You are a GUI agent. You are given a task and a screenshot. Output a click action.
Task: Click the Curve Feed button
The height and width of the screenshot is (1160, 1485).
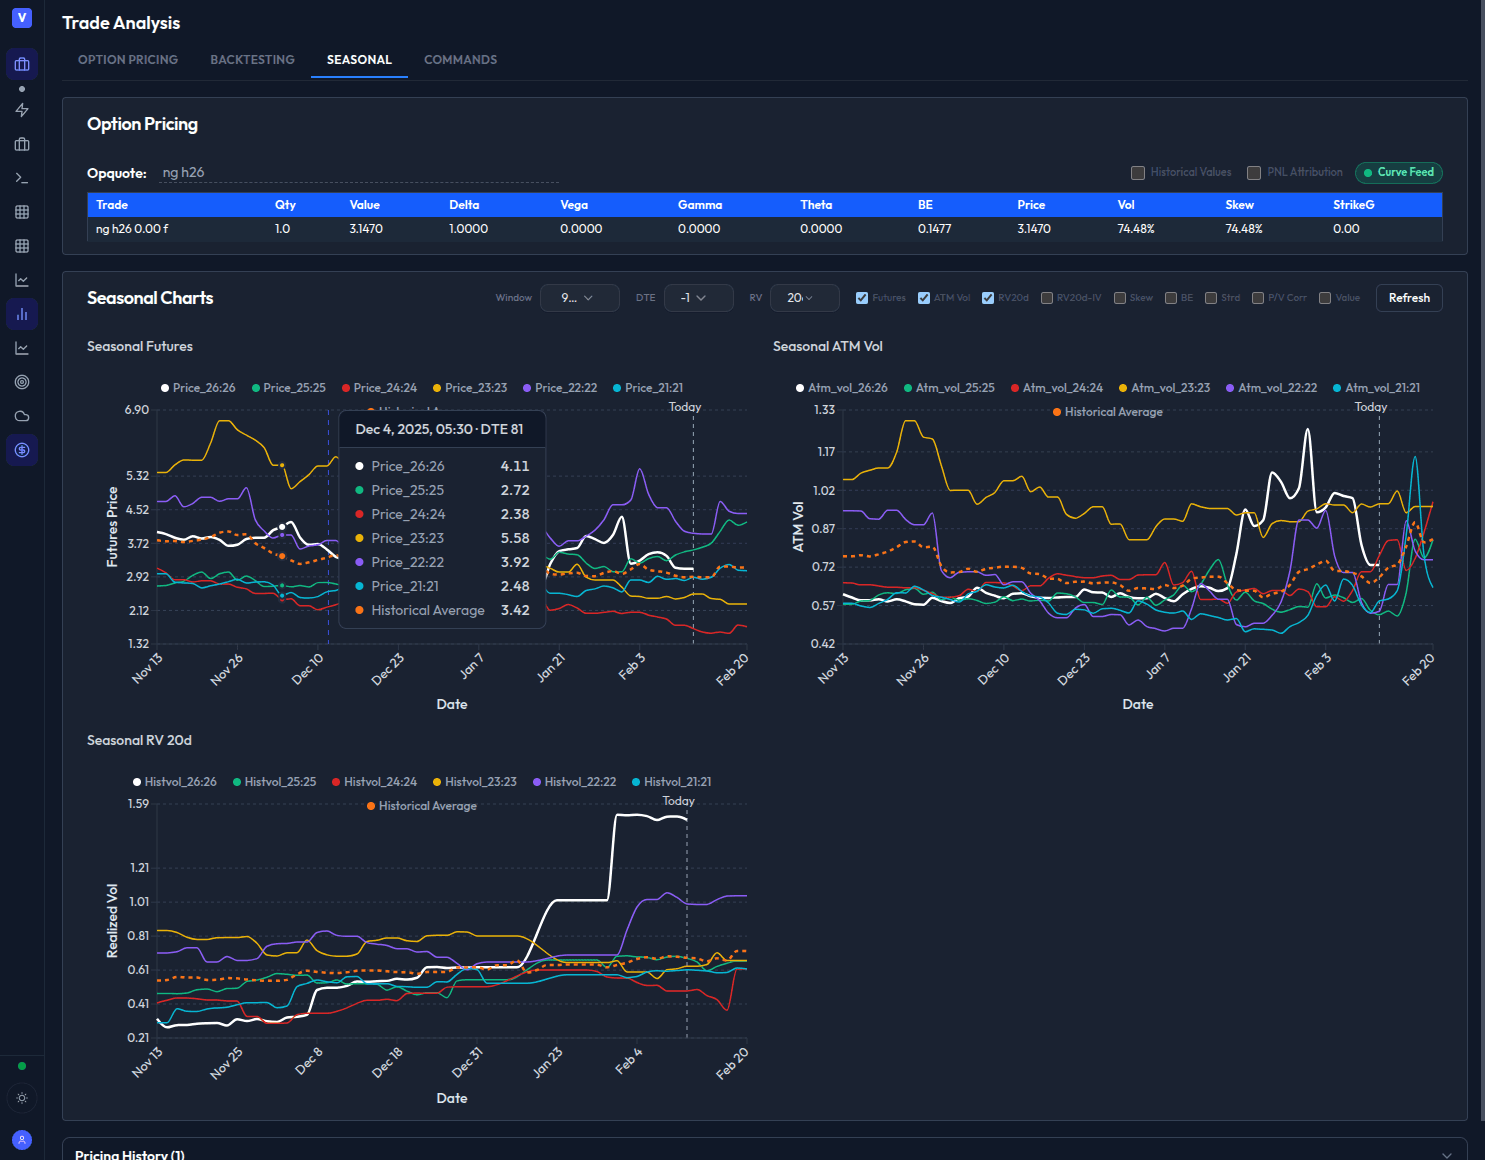tap(1398, 172)
